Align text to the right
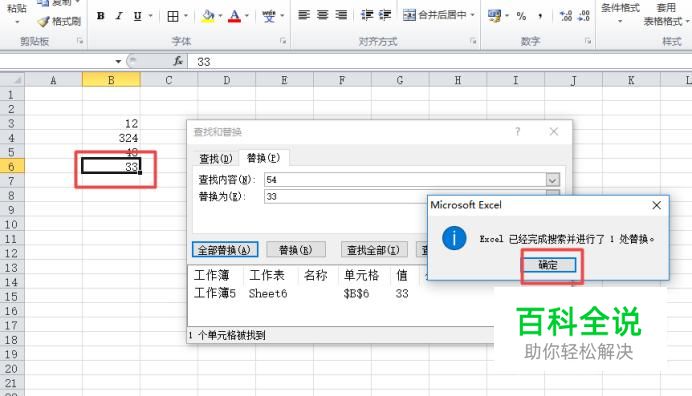The height and width of the screenshot is (396, 692). 341,15
